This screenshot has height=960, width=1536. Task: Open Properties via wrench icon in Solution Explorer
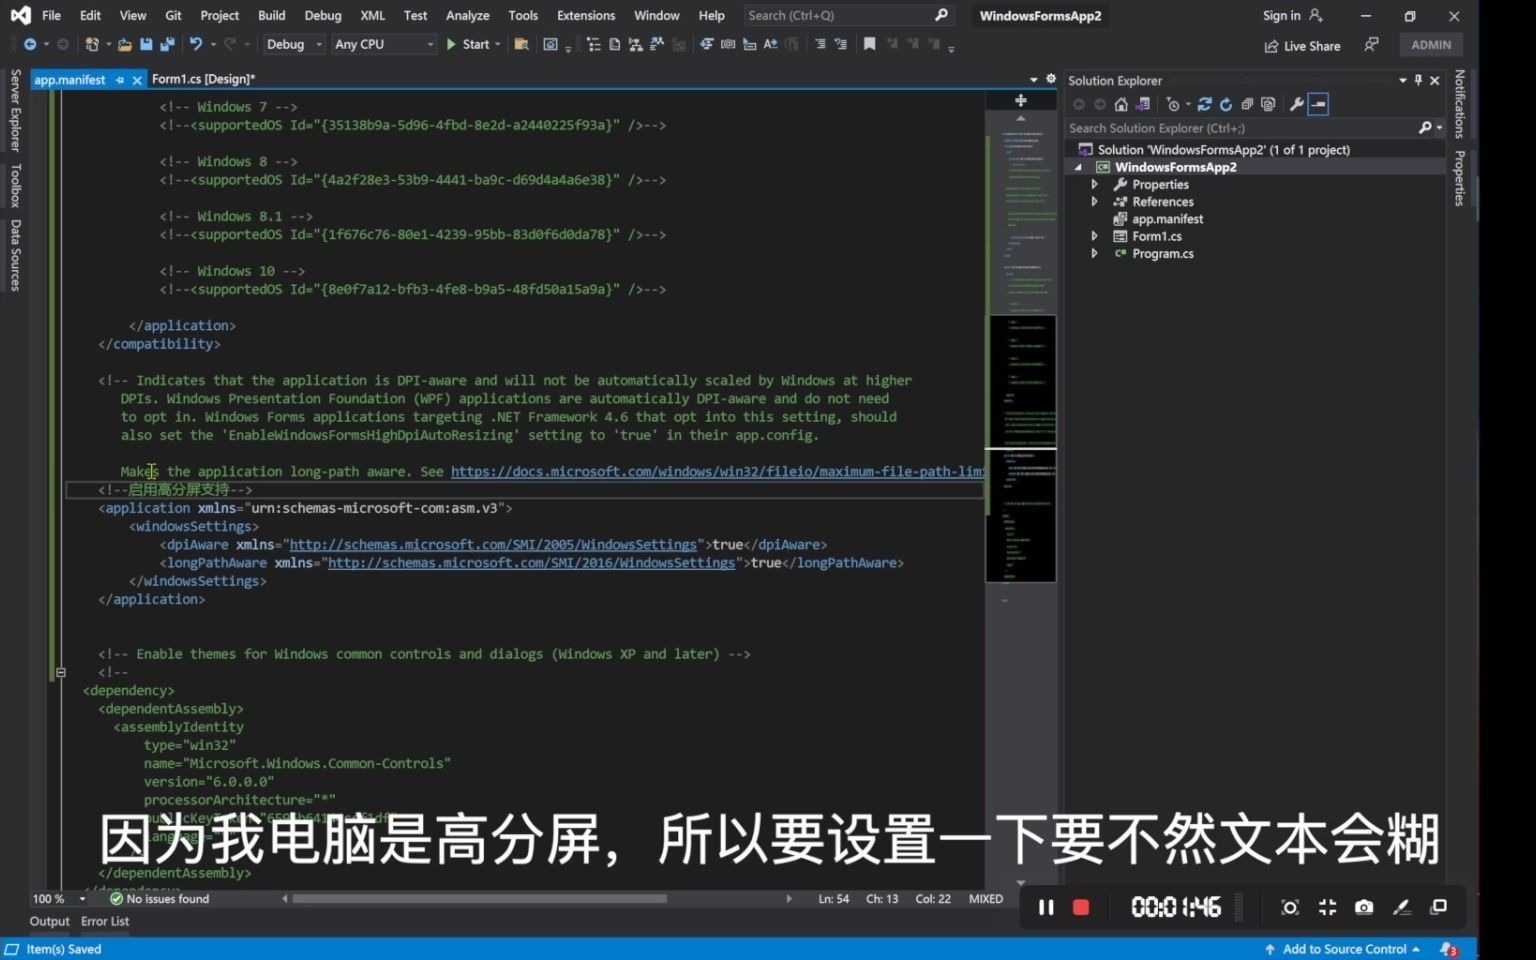tap(1297, 104)
